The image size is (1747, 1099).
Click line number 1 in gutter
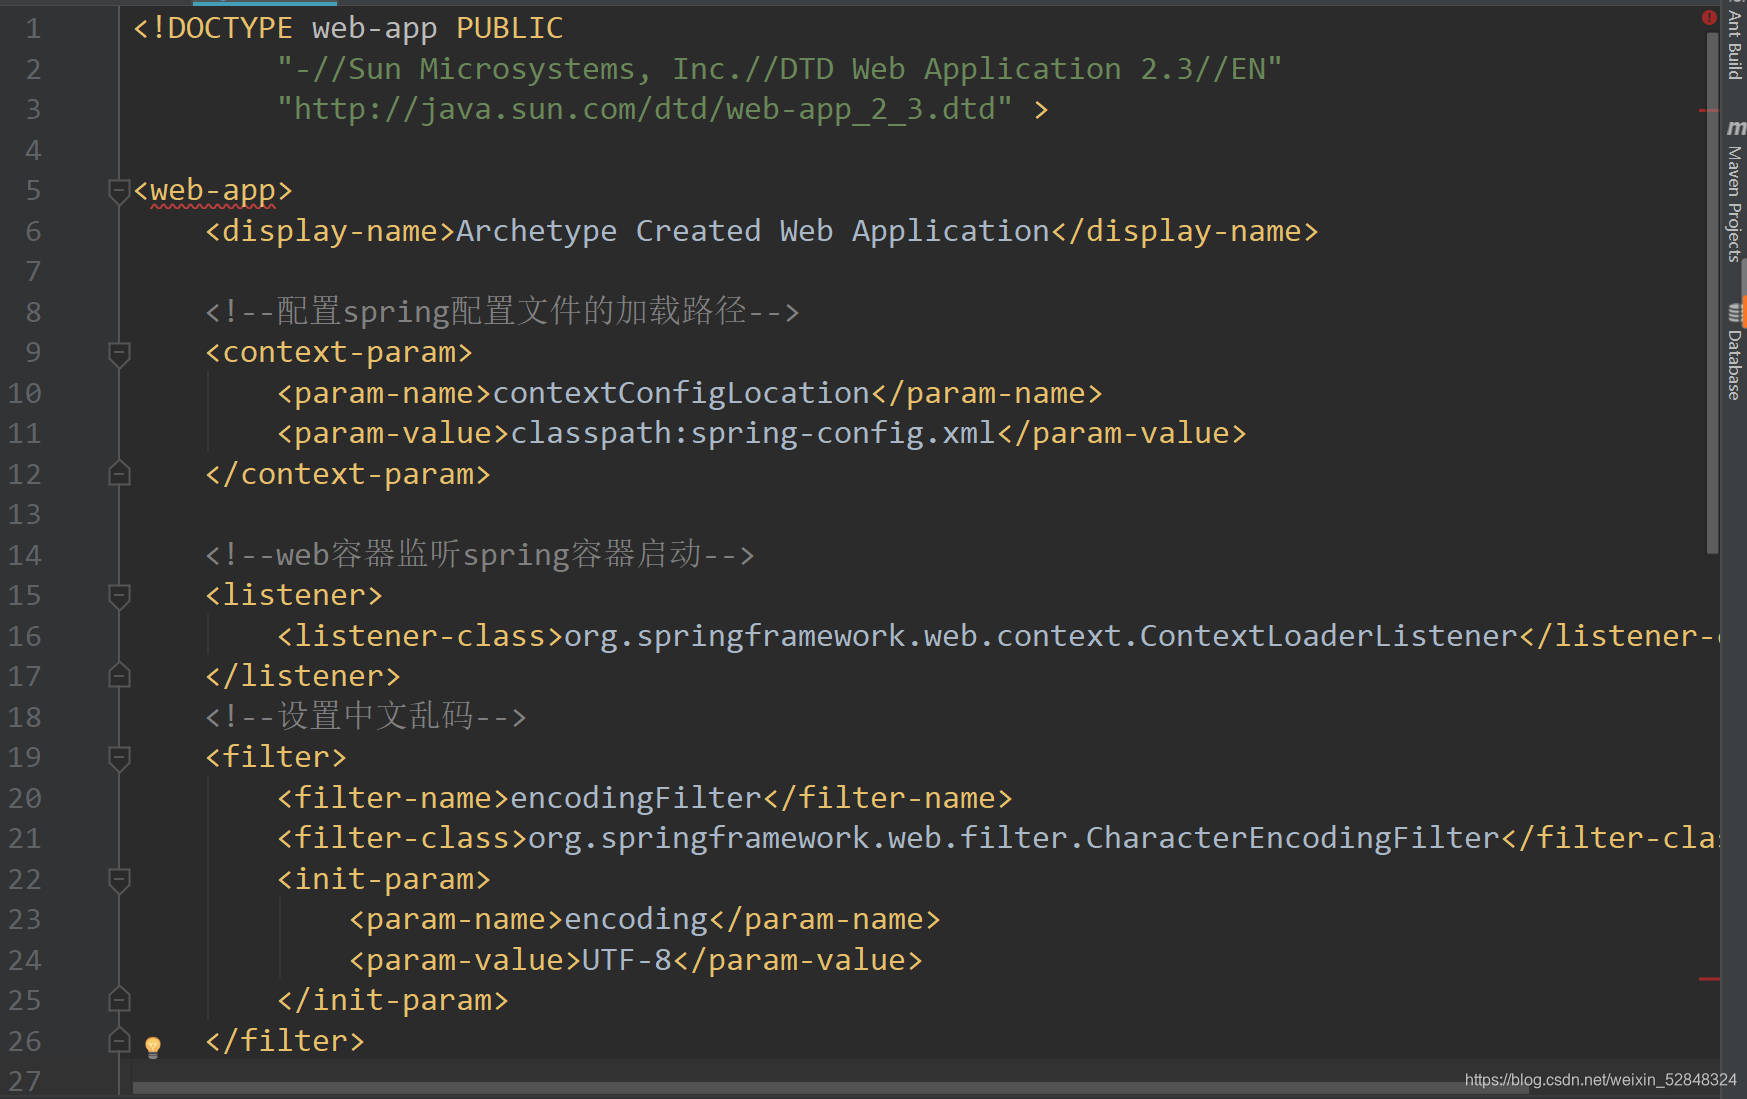coord(33,28)
